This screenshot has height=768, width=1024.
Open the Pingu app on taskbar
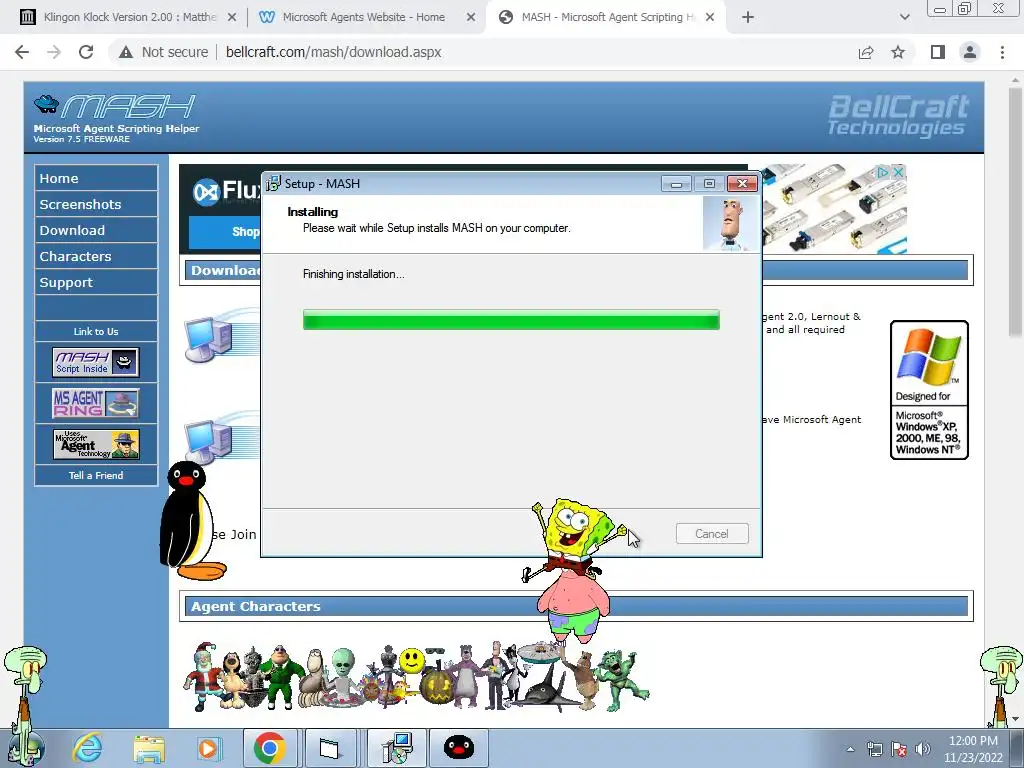[x=459, y=748]
